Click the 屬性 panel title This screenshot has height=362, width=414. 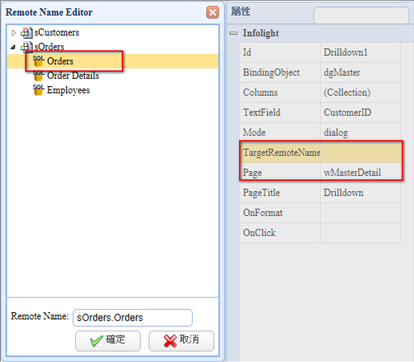[241, 11]
